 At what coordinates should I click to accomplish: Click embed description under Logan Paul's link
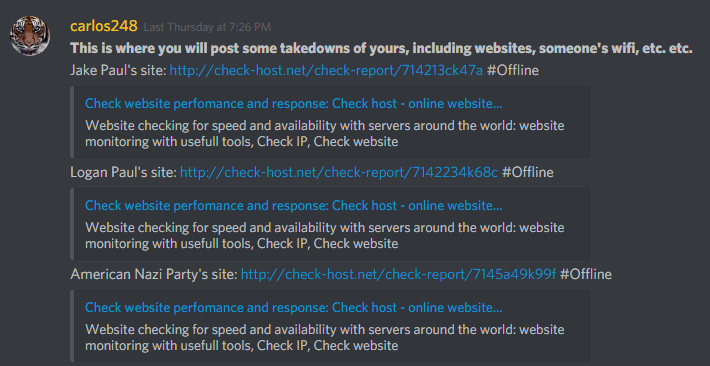click(325, 236)
